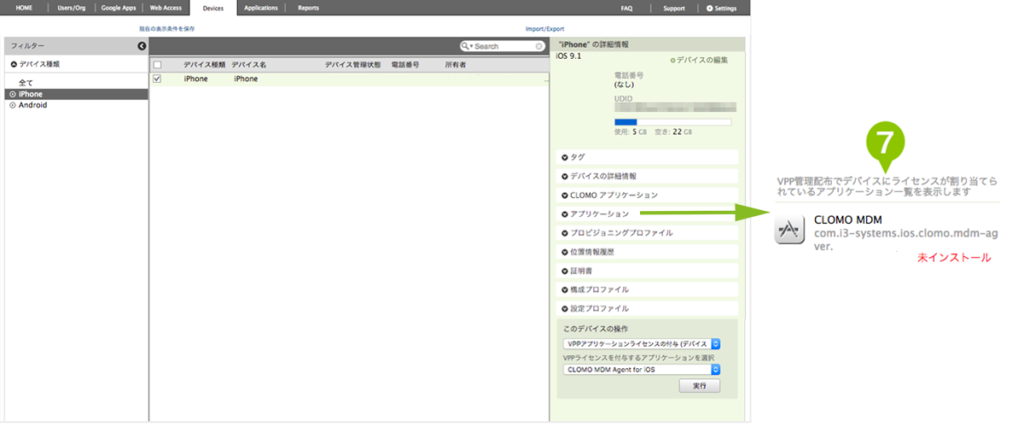Collapse the フィルター panel arrow icon

(141, 46)
